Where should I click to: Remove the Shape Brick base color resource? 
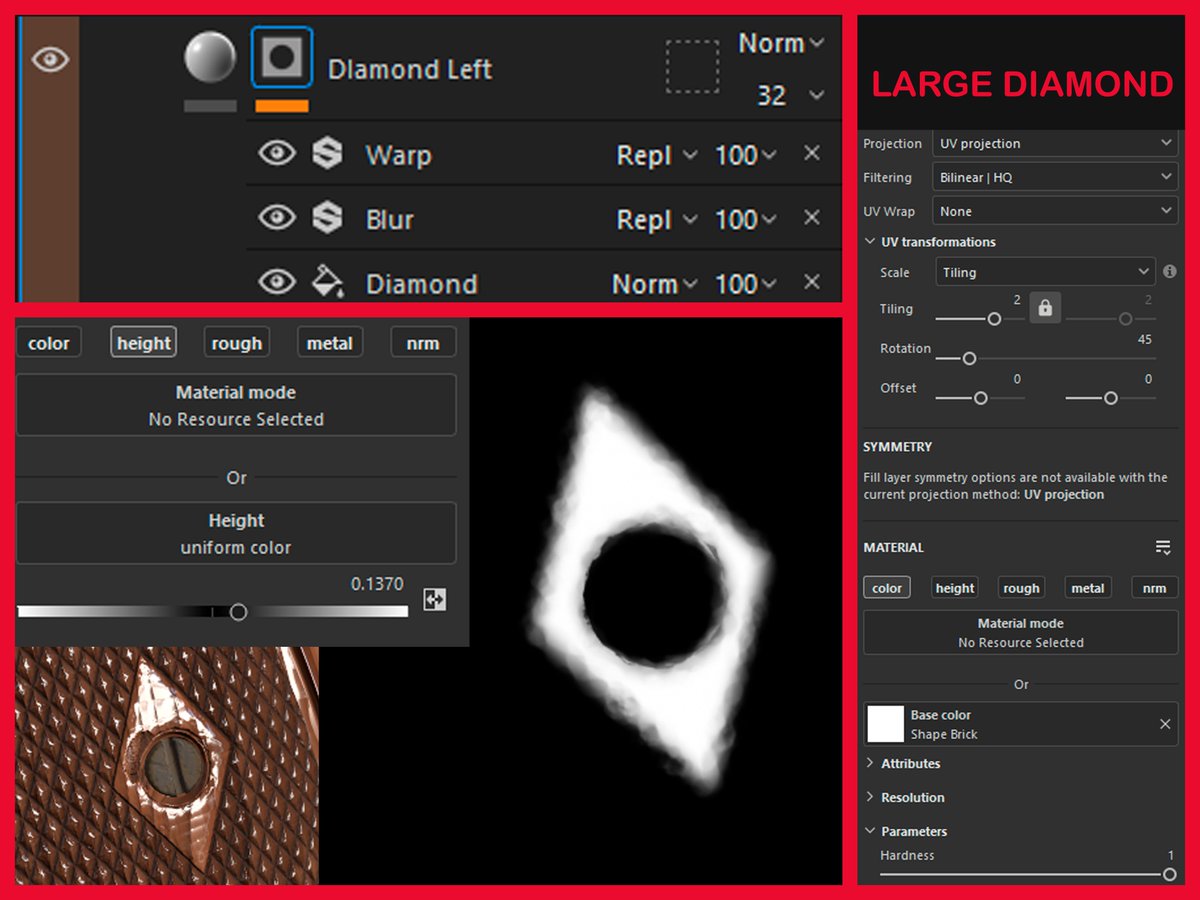[x=1164, y=724]
